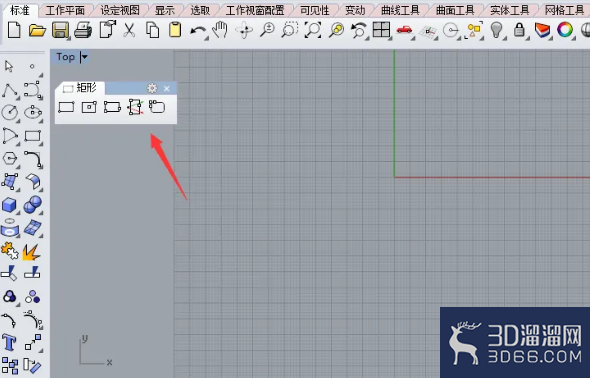Click the Top viewport title
590x378 pixels.
[x=65, y=57]
